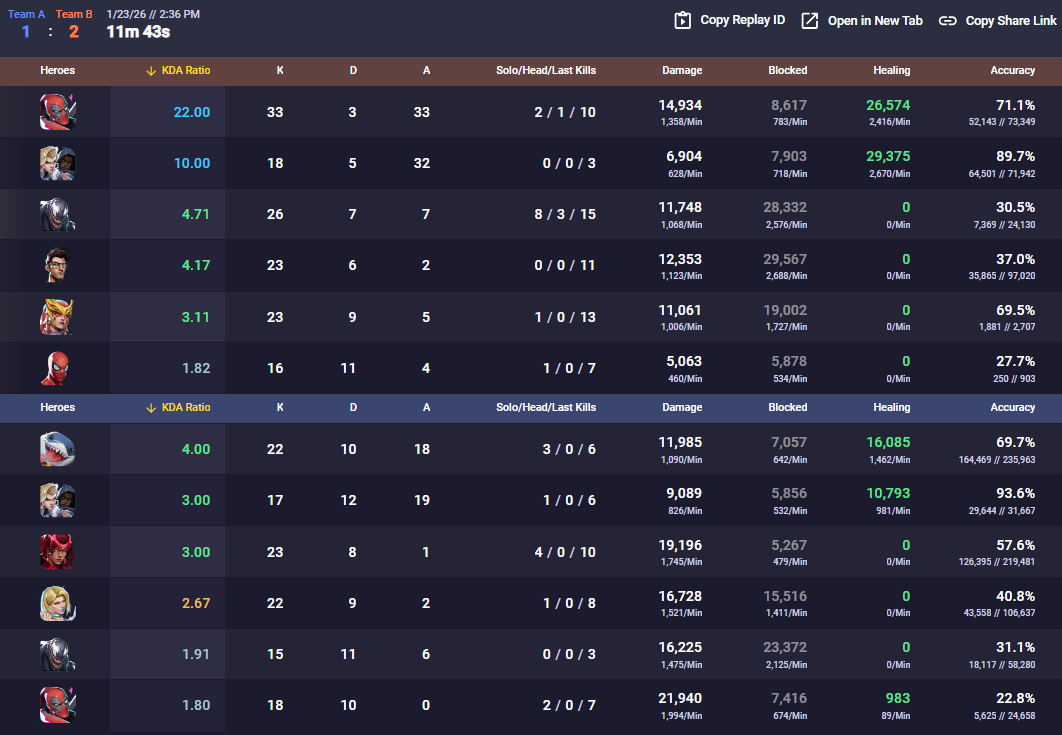Viewport: 1062px width, 735px height.
Task: Click the 26,574 healing value
Action: point(888,105)
